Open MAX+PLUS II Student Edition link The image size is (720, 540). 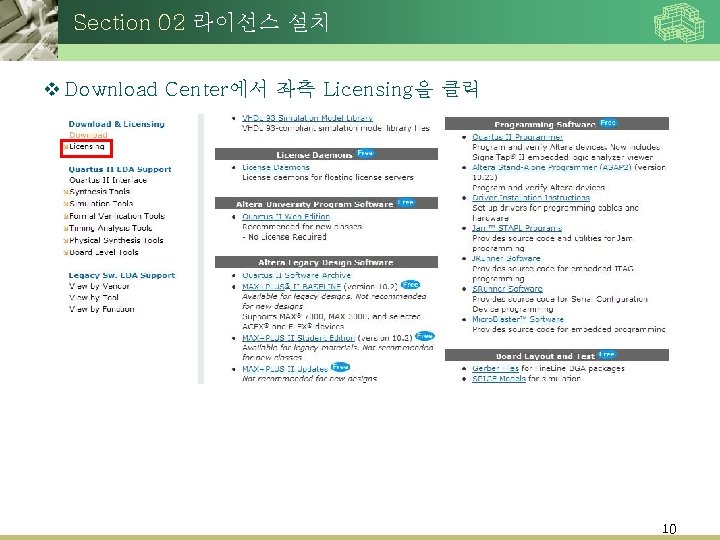[x=298, y=338]
